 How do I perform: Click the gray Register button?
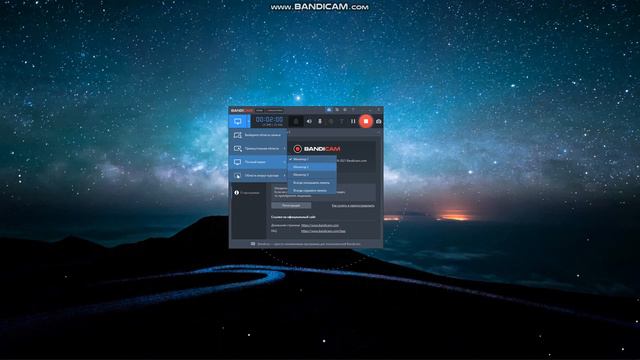coord(291,205)
